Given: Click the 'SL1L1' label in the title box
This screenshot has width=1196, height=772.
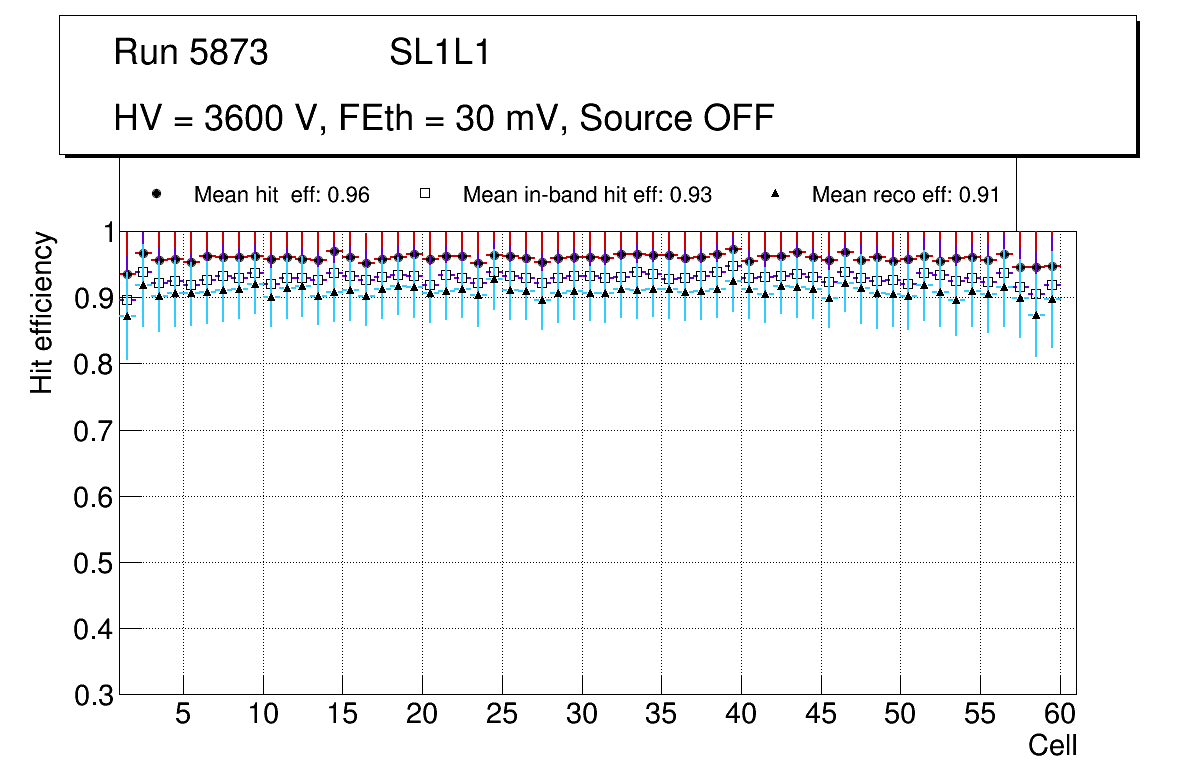Looking at the screenshot, I should [439, 53].
